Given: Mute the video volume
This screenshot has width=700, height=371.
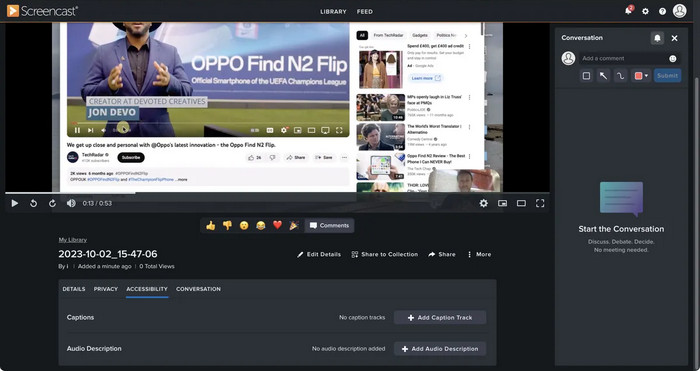Looking at the screenshot, I should pos(71,204).
